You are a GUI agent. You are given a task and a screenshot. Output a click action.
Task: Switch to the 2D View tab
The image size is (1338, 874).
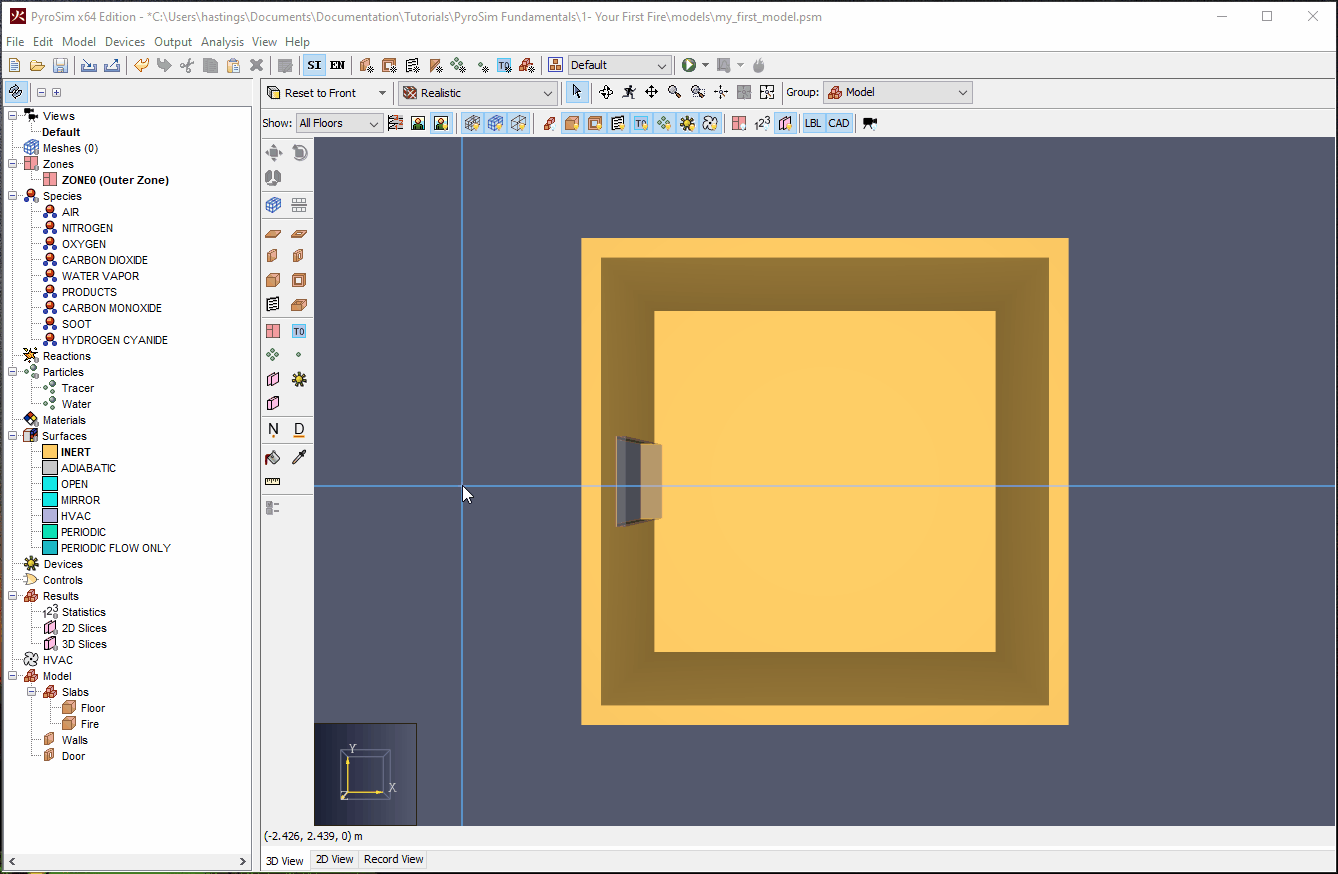[x=334, y=859]
